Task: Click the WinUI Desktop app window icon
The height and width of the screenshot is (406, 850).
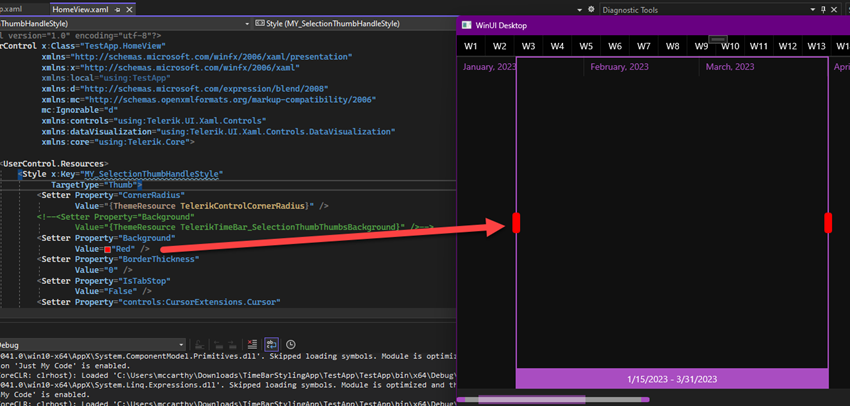Action: (x=467, y=25)
